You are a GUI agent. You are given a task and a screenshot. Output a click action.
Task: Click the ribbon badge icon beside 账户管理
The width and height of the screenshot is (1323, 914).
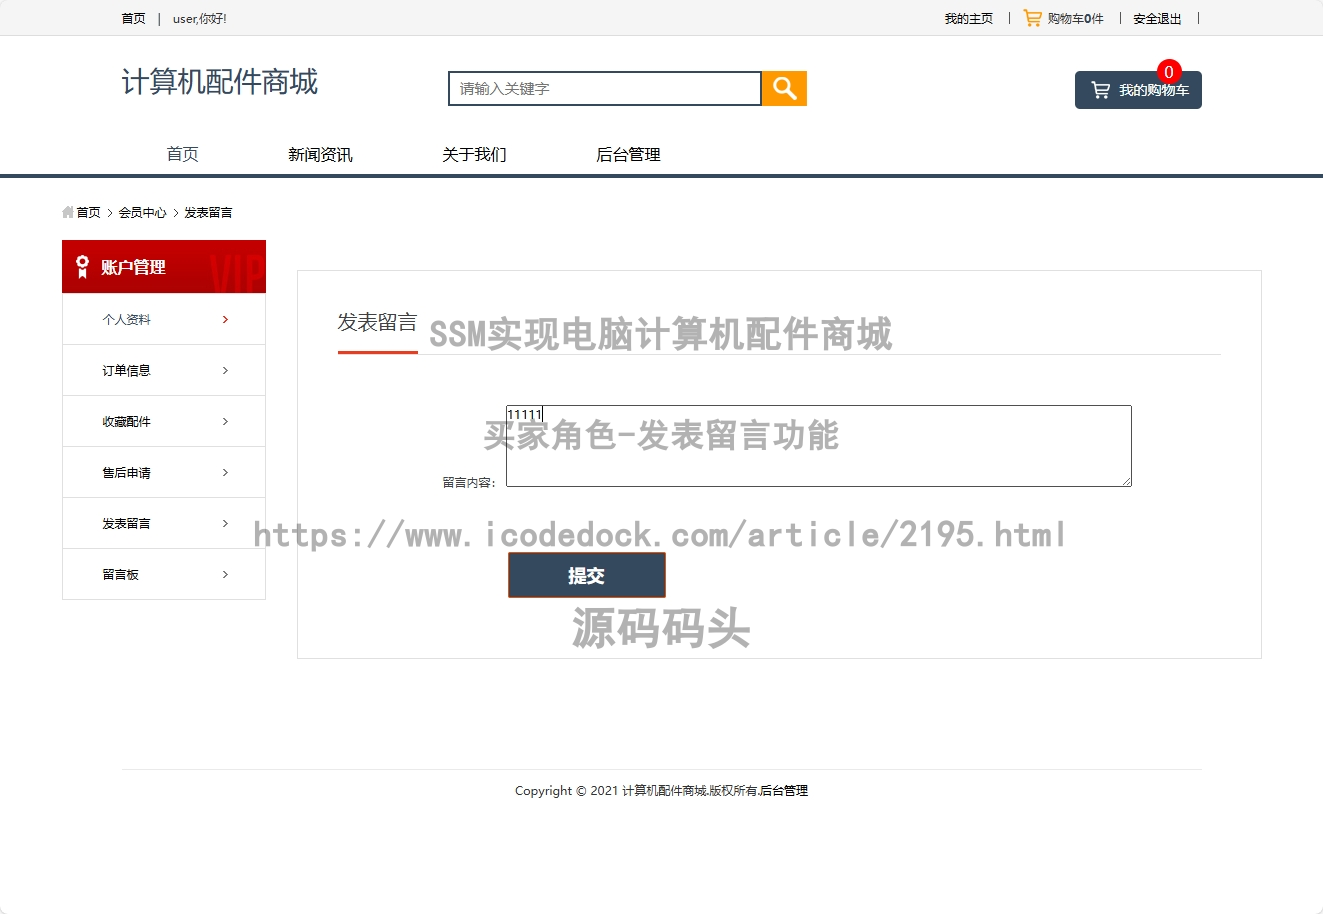pos(82,267)
